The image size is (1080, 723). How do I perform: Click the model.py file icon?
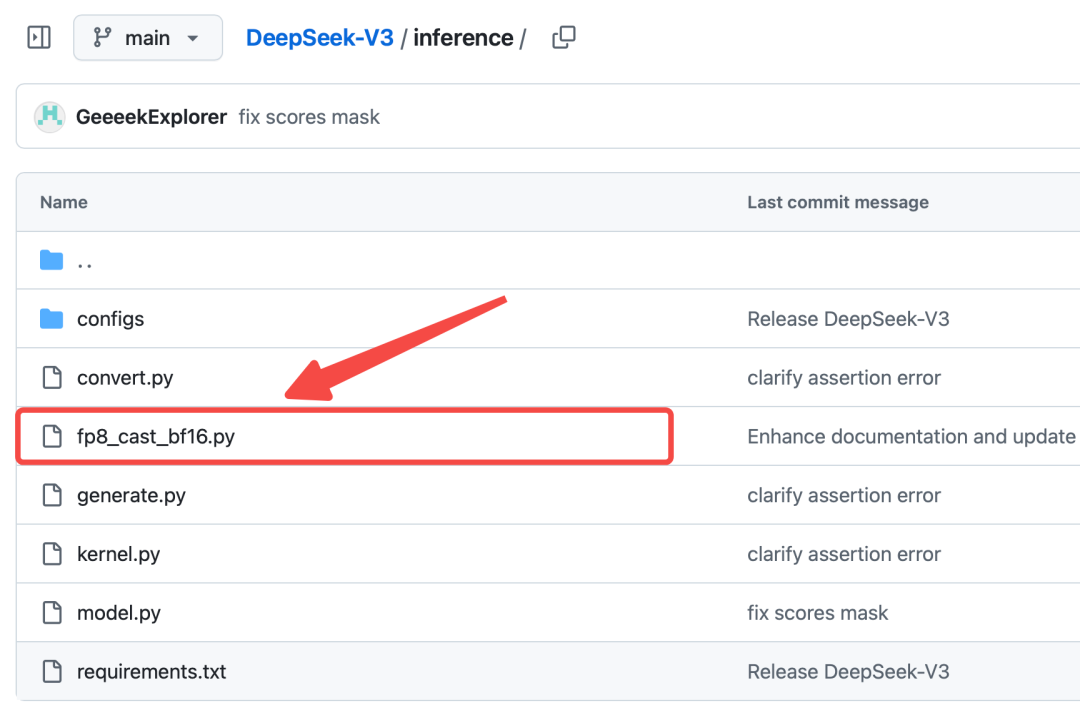pyautogui.click(x=51, y=613)
